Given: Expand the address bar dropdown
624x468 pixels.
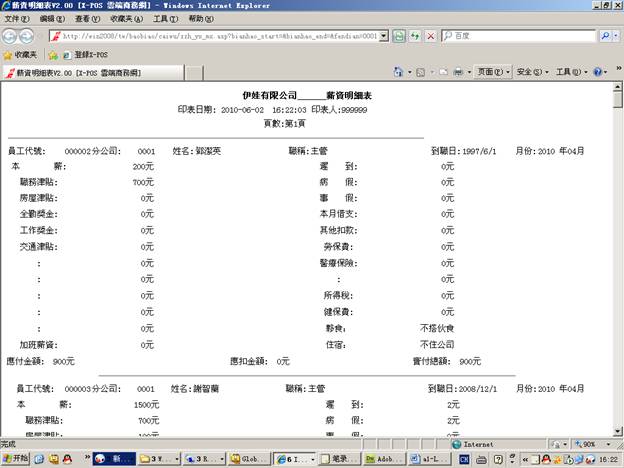Looking at the screenshot, I should point(383,35).
